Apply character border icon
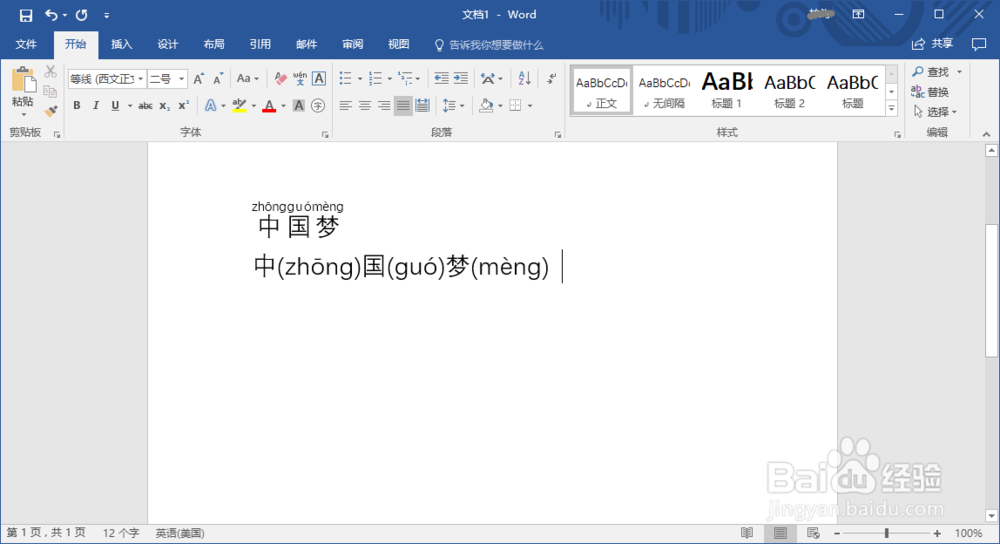Screen dimensions: 1000x544 pyautogui.click(x=319, y=78)
